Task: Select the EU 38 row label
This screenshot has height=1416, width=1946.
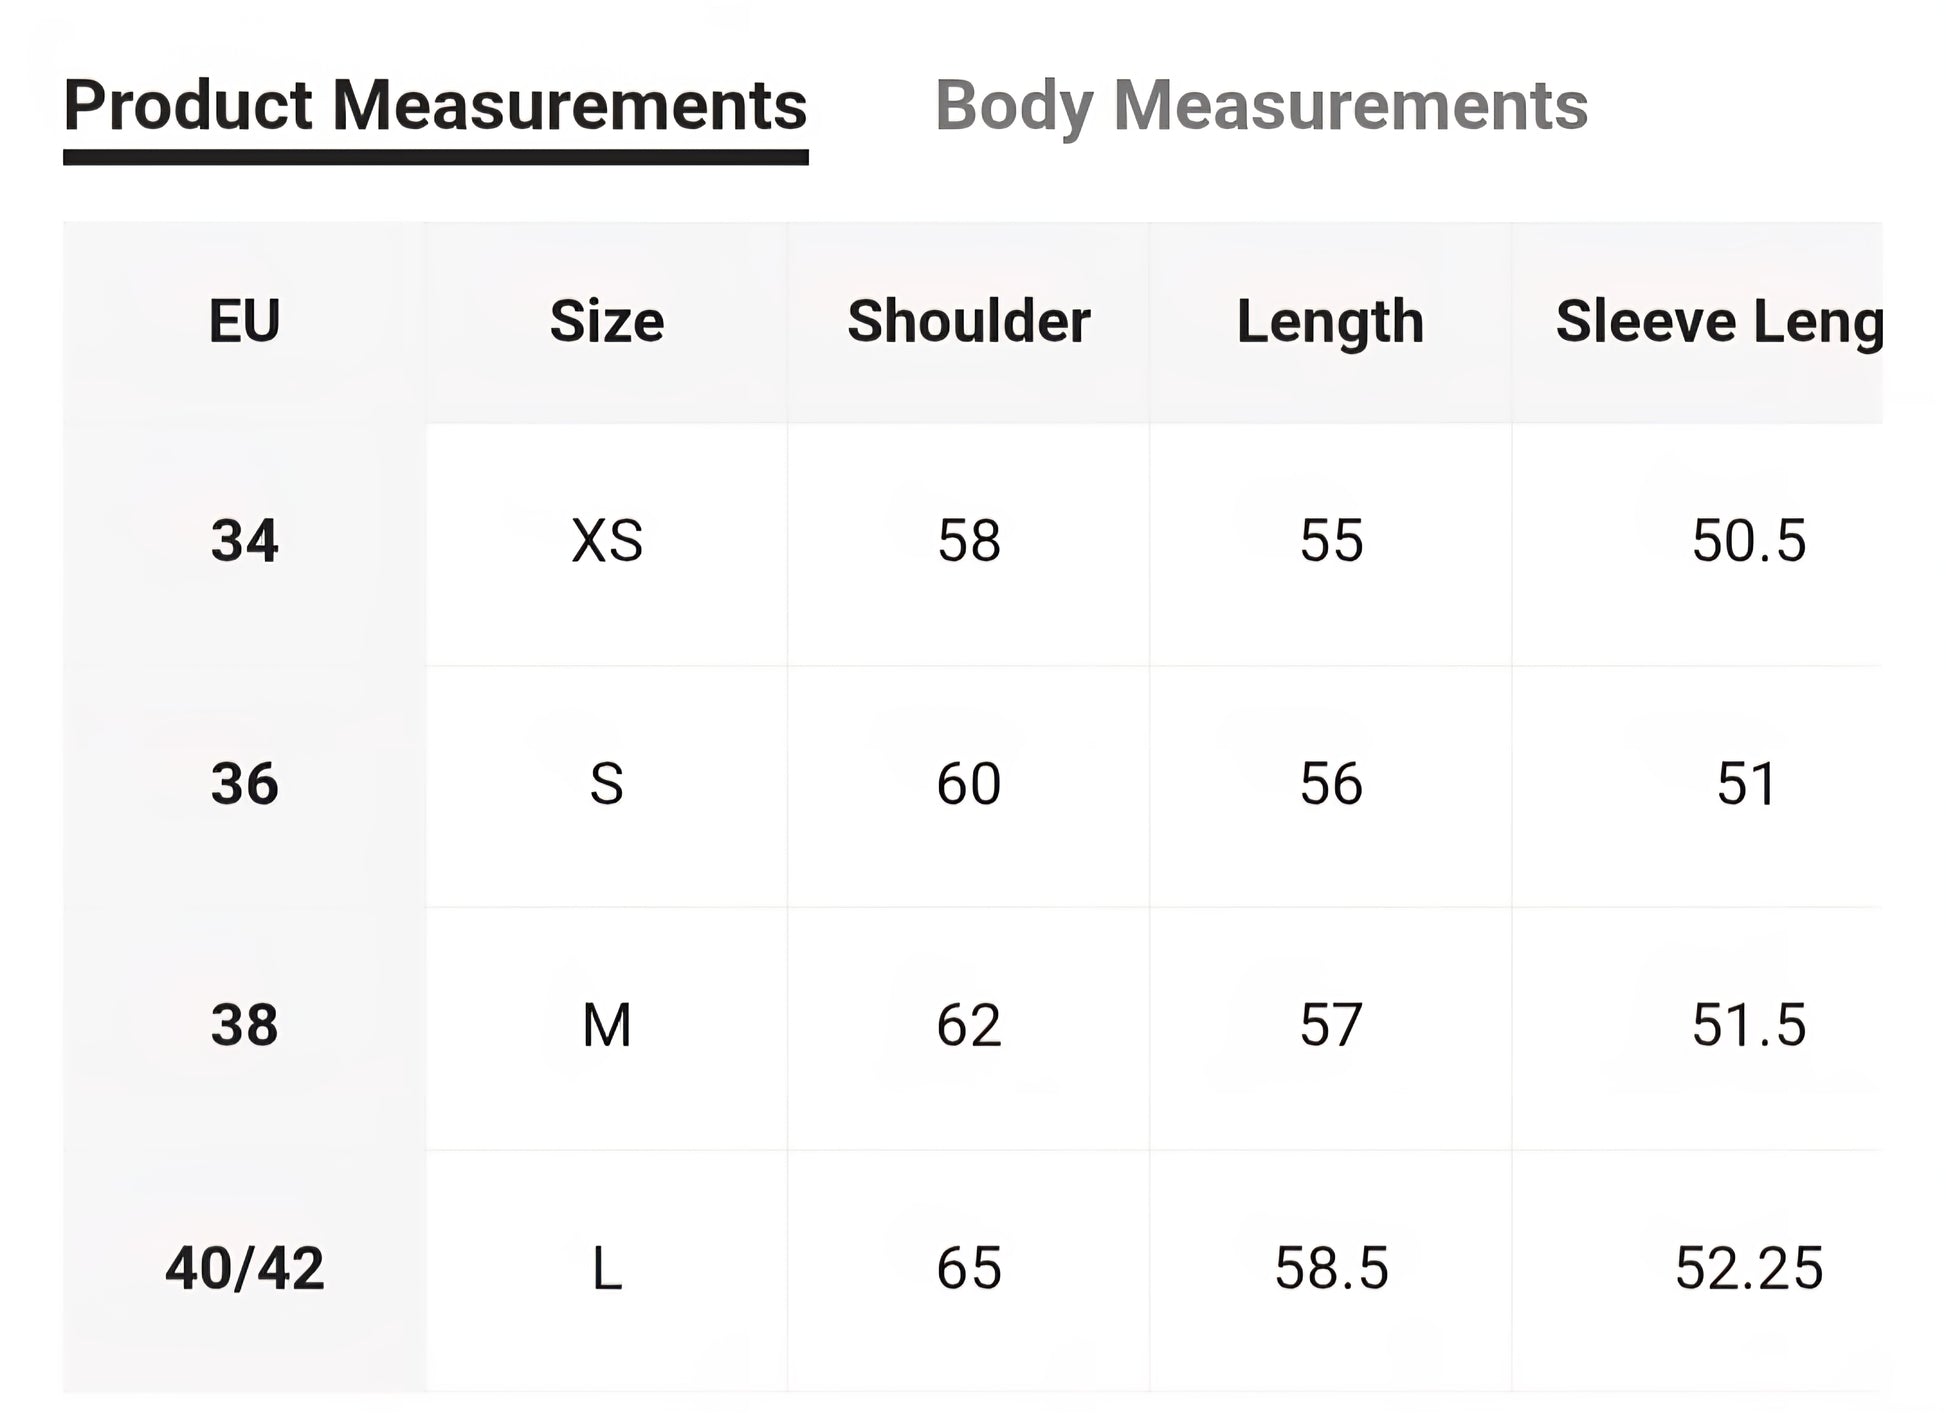Action: click(244, 1026)
